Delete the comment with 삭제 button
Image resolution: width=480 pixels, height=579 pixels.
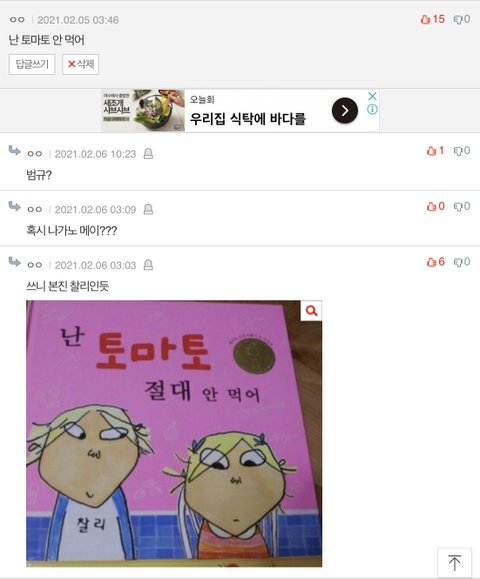pos(80,64)
